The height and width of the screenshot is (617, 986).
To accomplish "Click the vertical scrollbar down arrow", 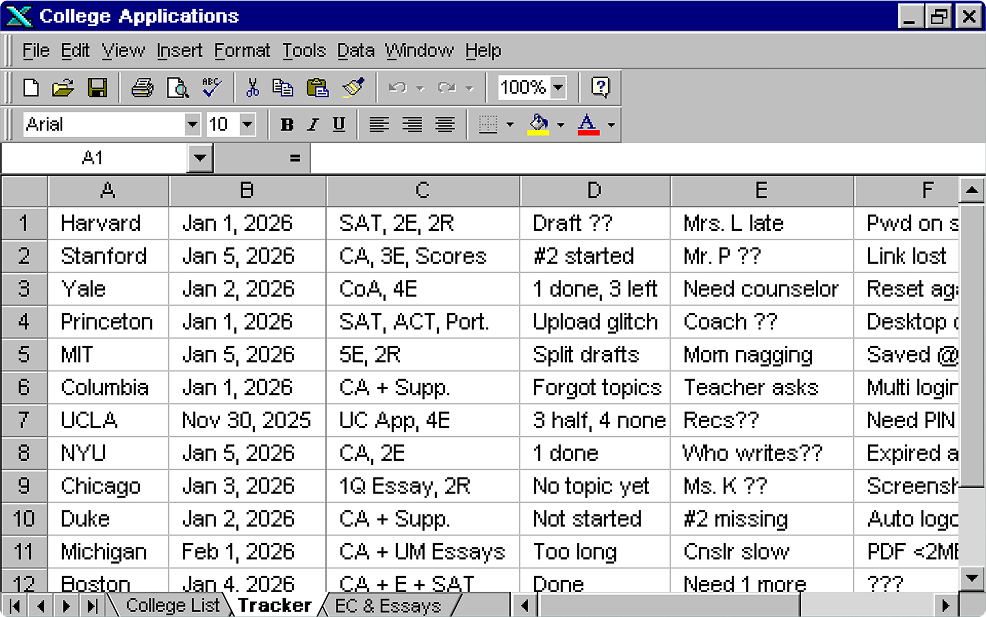I will tap(972, 577).
